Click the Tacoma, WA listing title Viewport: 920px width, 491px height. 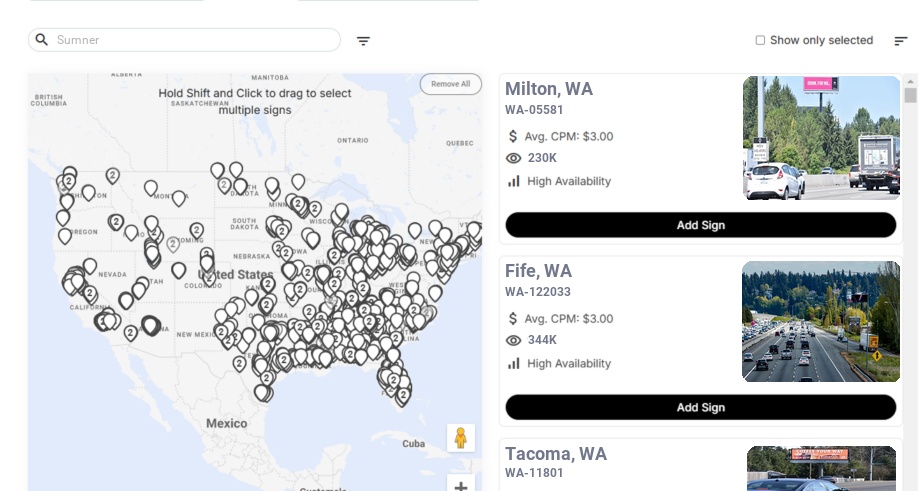pyautogui.click(x=556, y=454)
